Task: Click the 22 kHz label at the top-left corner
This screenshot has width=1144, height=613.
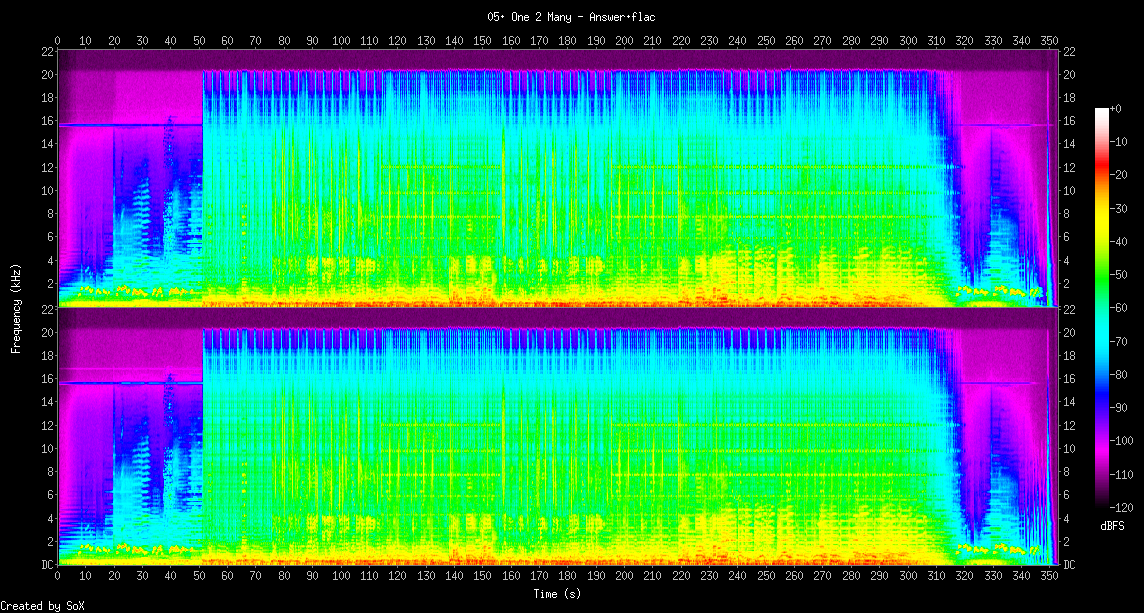Action: 47,51
